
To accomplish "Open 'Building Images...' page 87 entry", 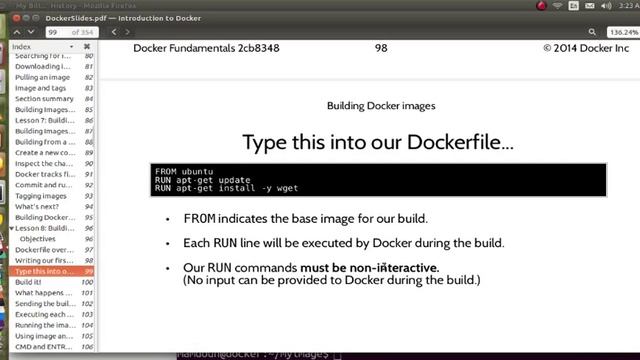I will coord(53,131).
